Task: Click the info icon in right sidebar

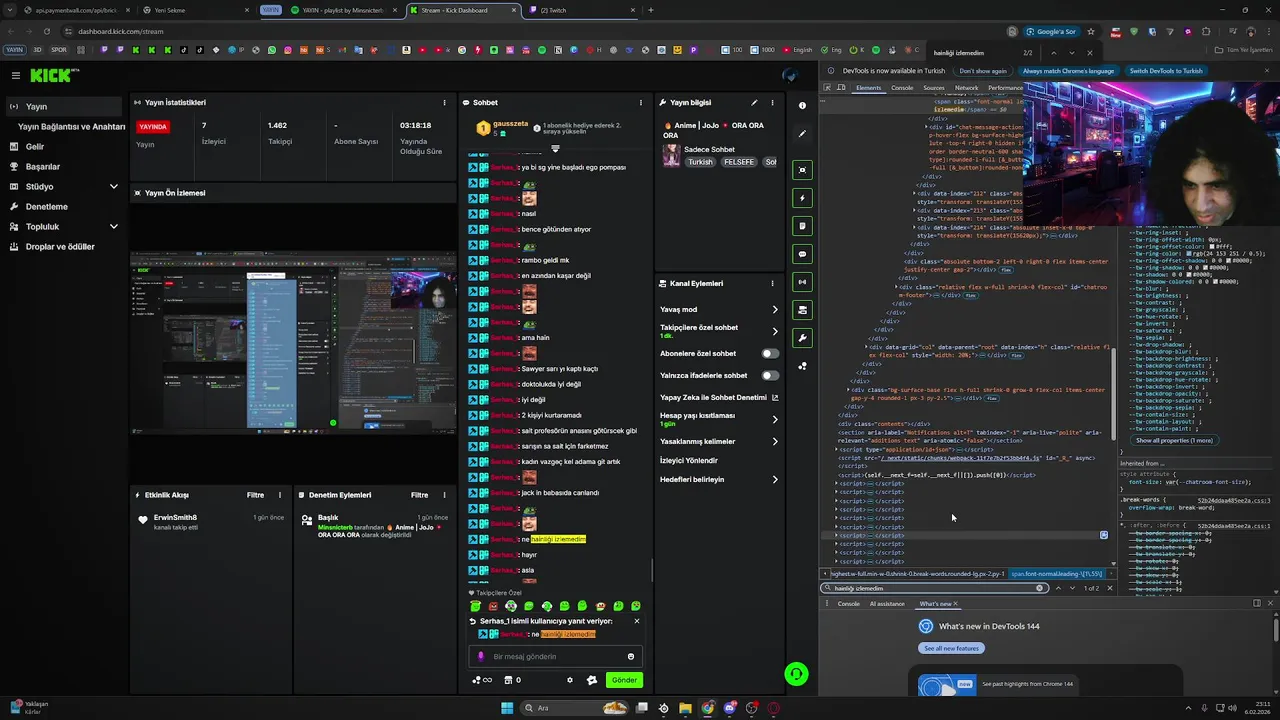Action: coord(802,105)
